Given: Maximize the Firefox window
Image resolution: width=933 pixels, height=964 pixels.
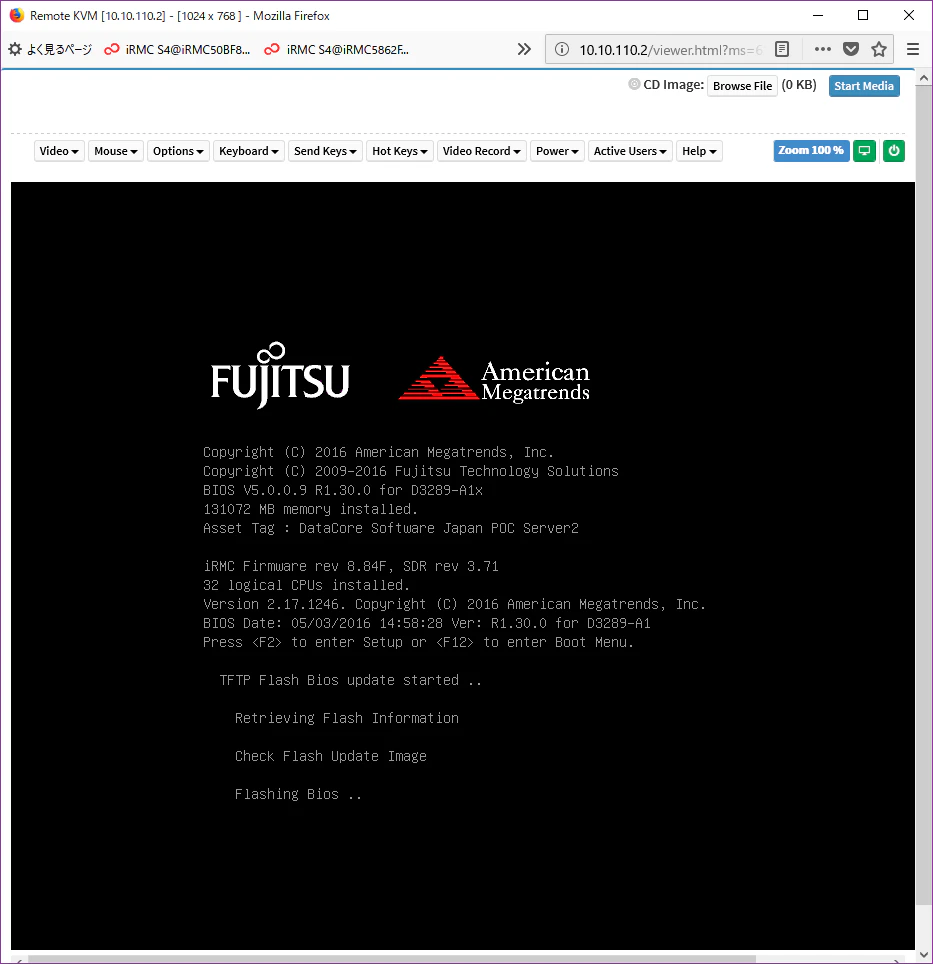Looking at the screenshot, I should pyautogui.click(x=863, y=15).
